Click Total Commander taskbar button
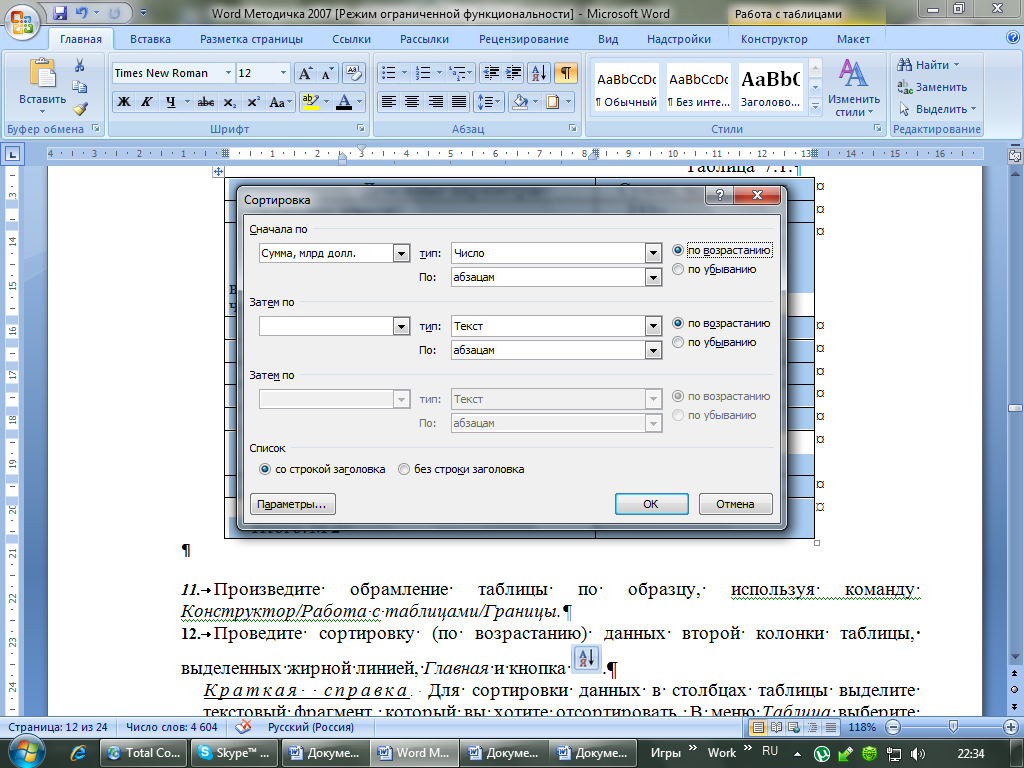1024x768 pixels. pyautogui.click(x=144, y=752)
